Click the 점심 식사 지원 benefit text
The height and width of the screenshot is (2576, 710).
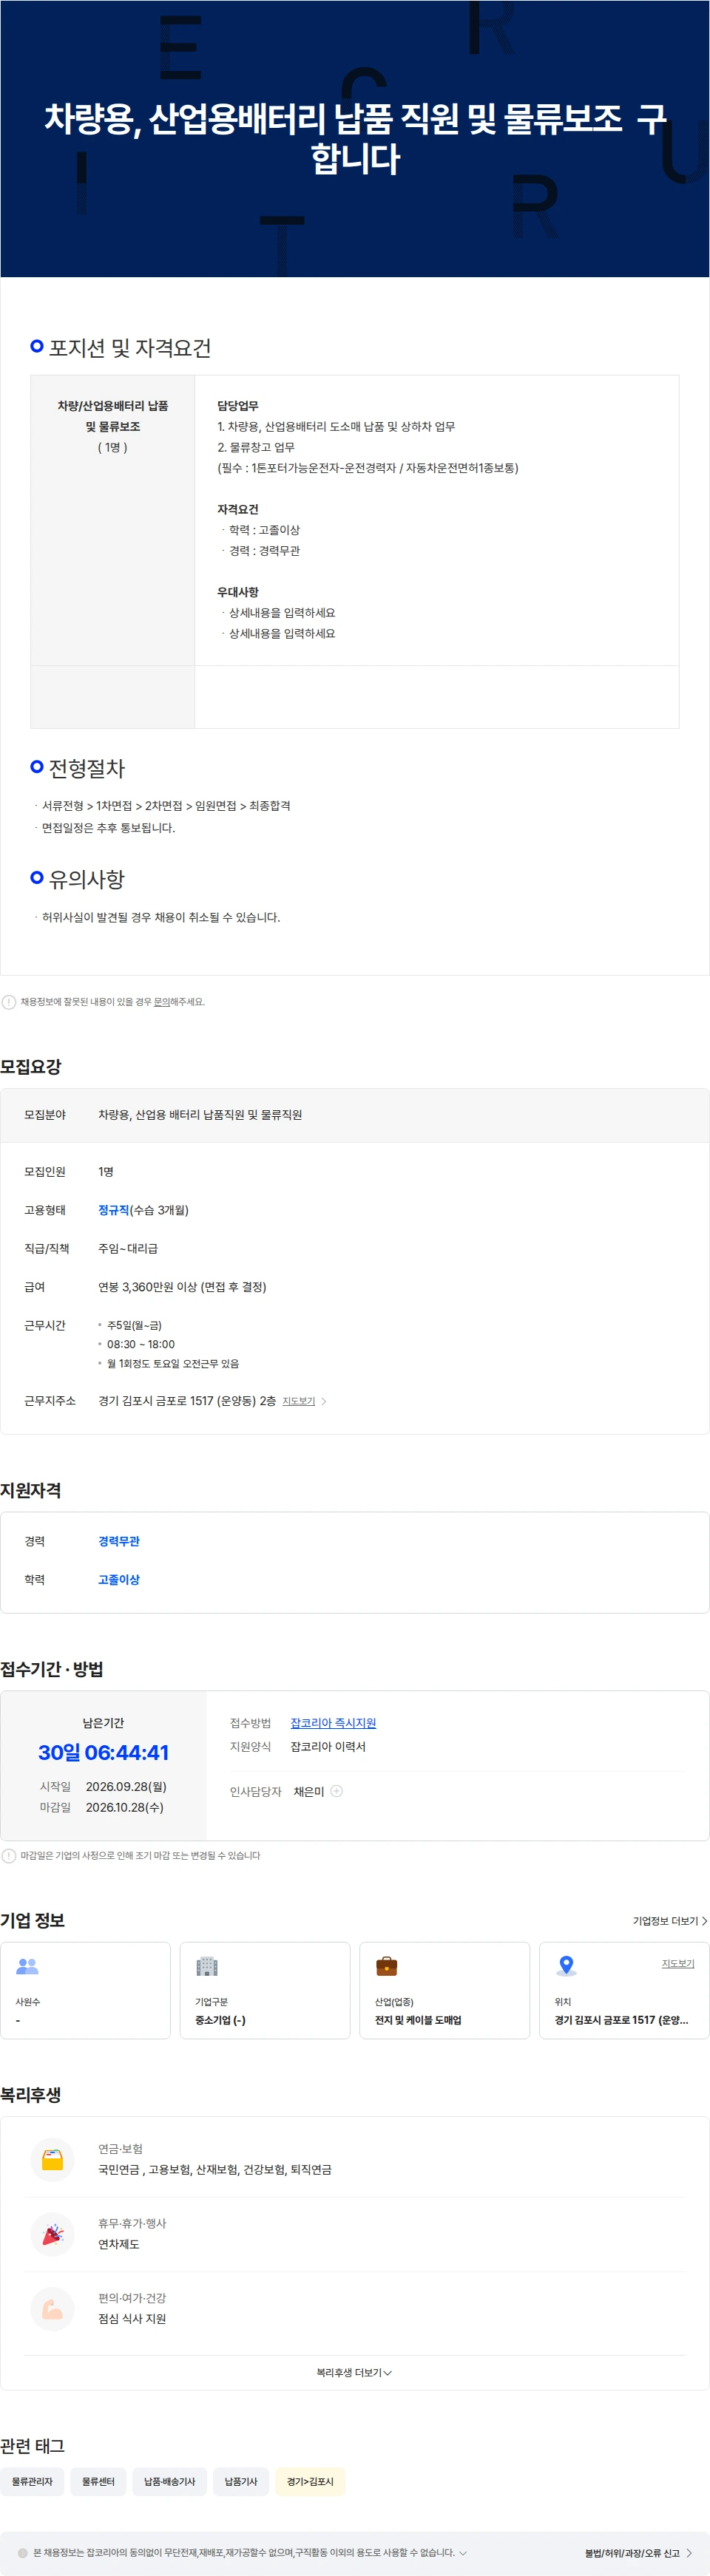click(132, 2318)
